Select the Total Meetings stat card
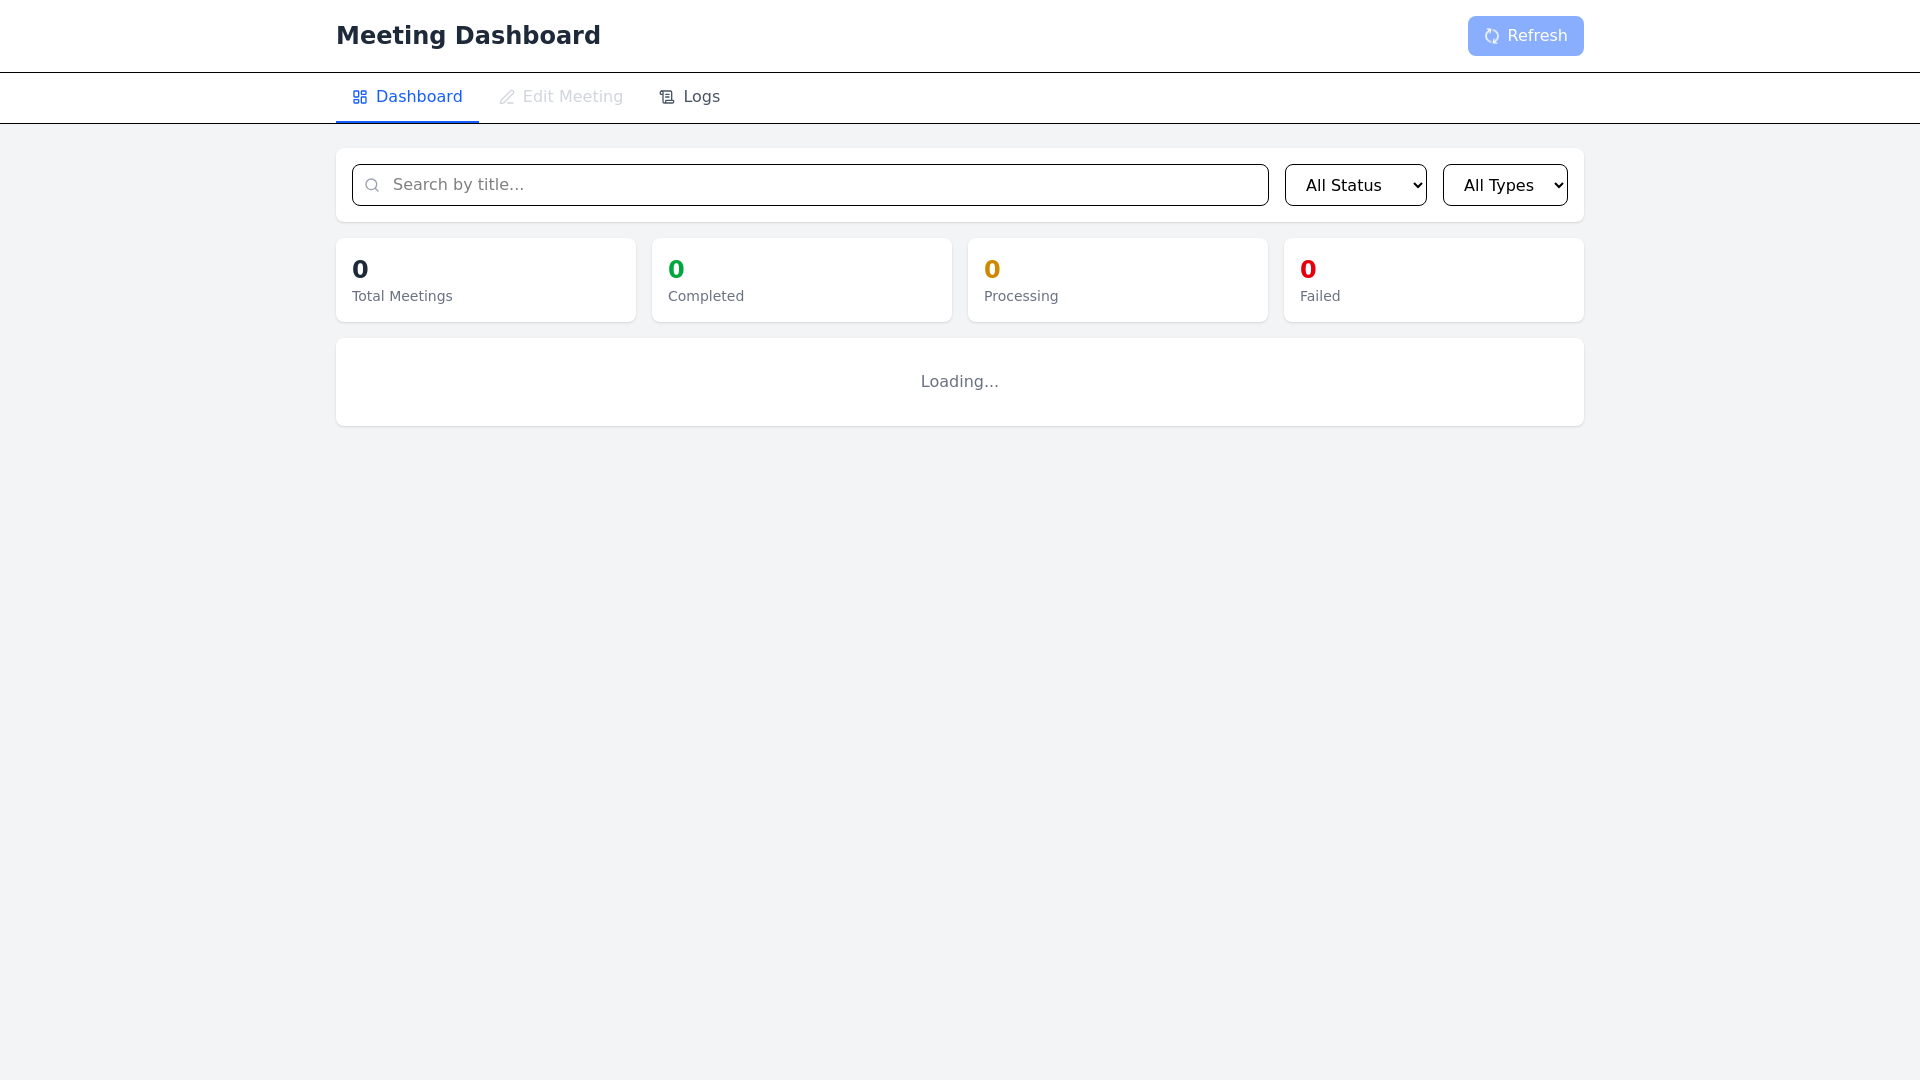 (486, 280)
